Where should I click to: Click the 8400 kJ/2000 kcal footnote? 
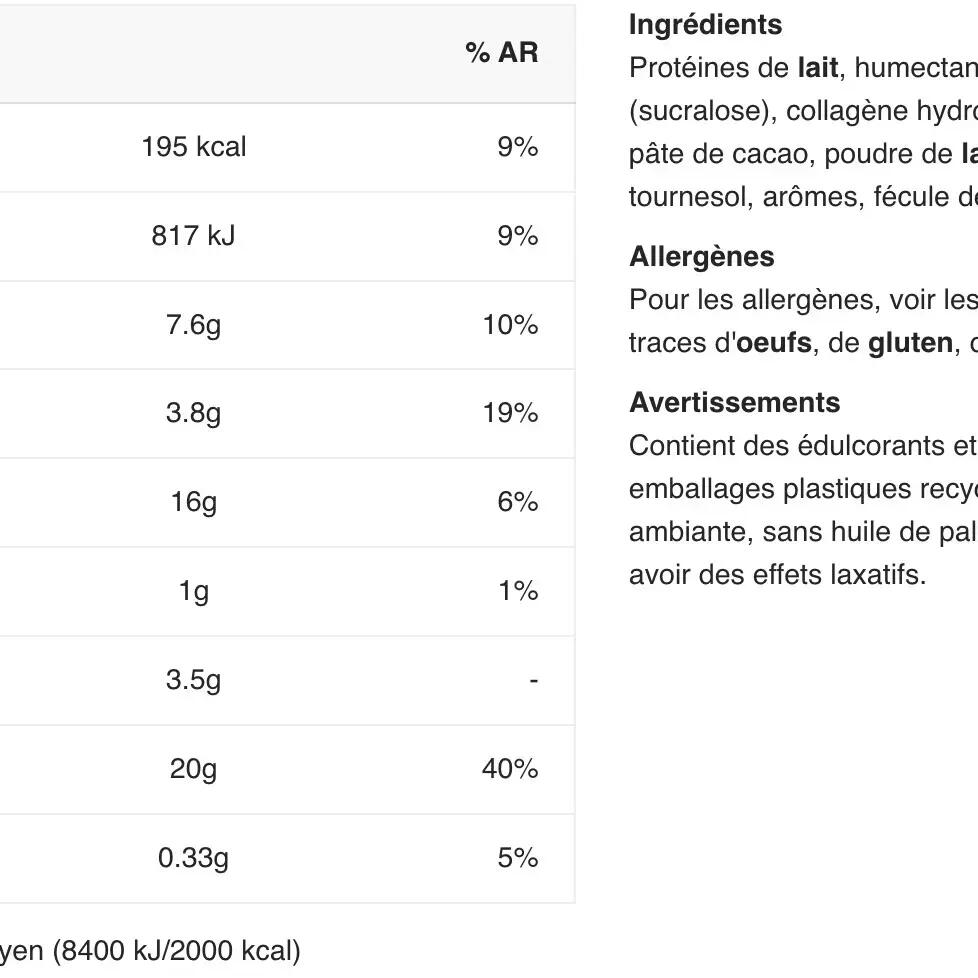(x=178, y=950)
